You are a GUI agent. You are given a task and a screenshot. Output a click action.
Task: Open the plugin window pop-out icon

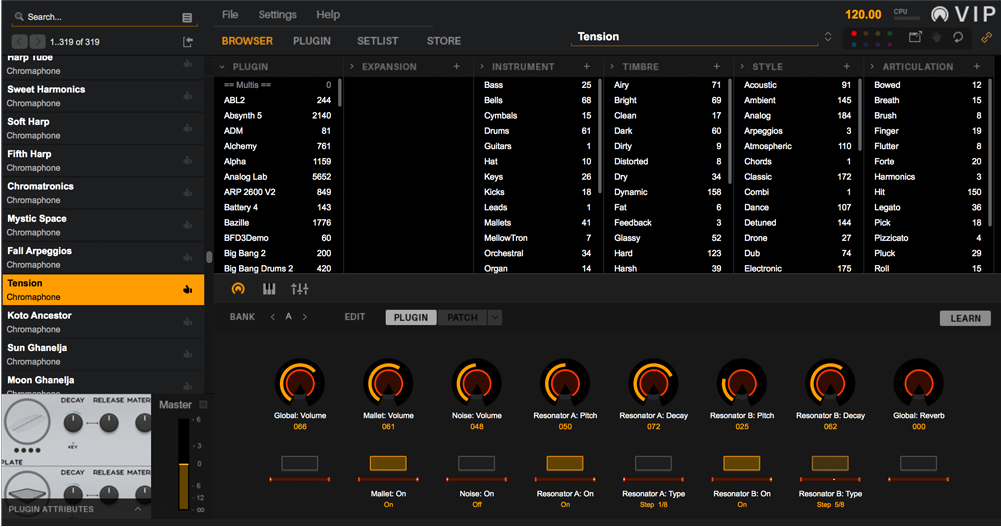click(x=915, y=37)
